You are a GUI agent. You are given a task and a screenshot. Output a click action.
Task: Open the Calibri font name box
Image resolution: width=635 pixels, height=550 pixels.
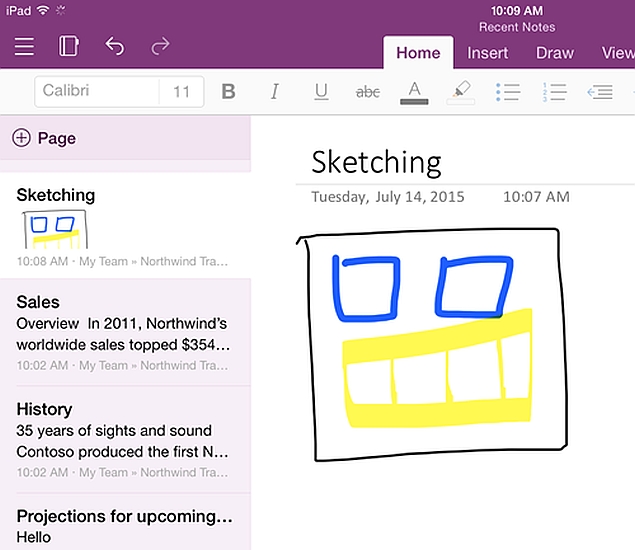97,91
